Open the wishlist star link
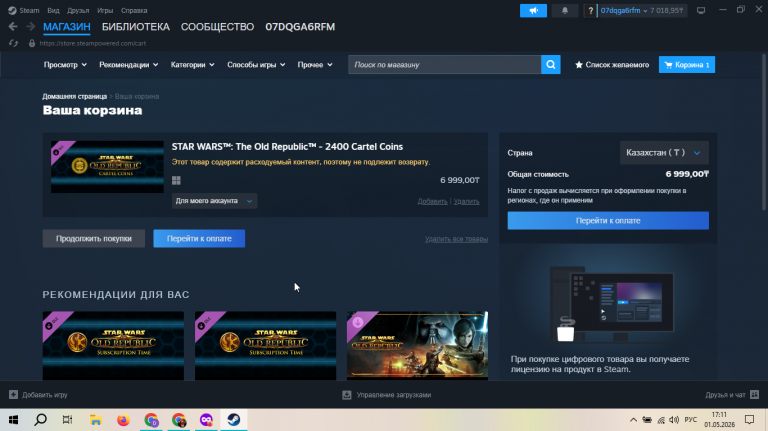The width and height of the screenshot is (768, 431). [612, 65]
